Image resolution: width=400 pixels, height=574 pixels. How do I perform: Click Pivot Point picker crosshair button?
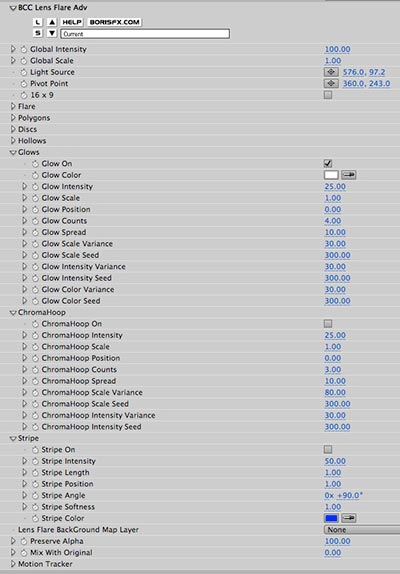pos(331,83)
